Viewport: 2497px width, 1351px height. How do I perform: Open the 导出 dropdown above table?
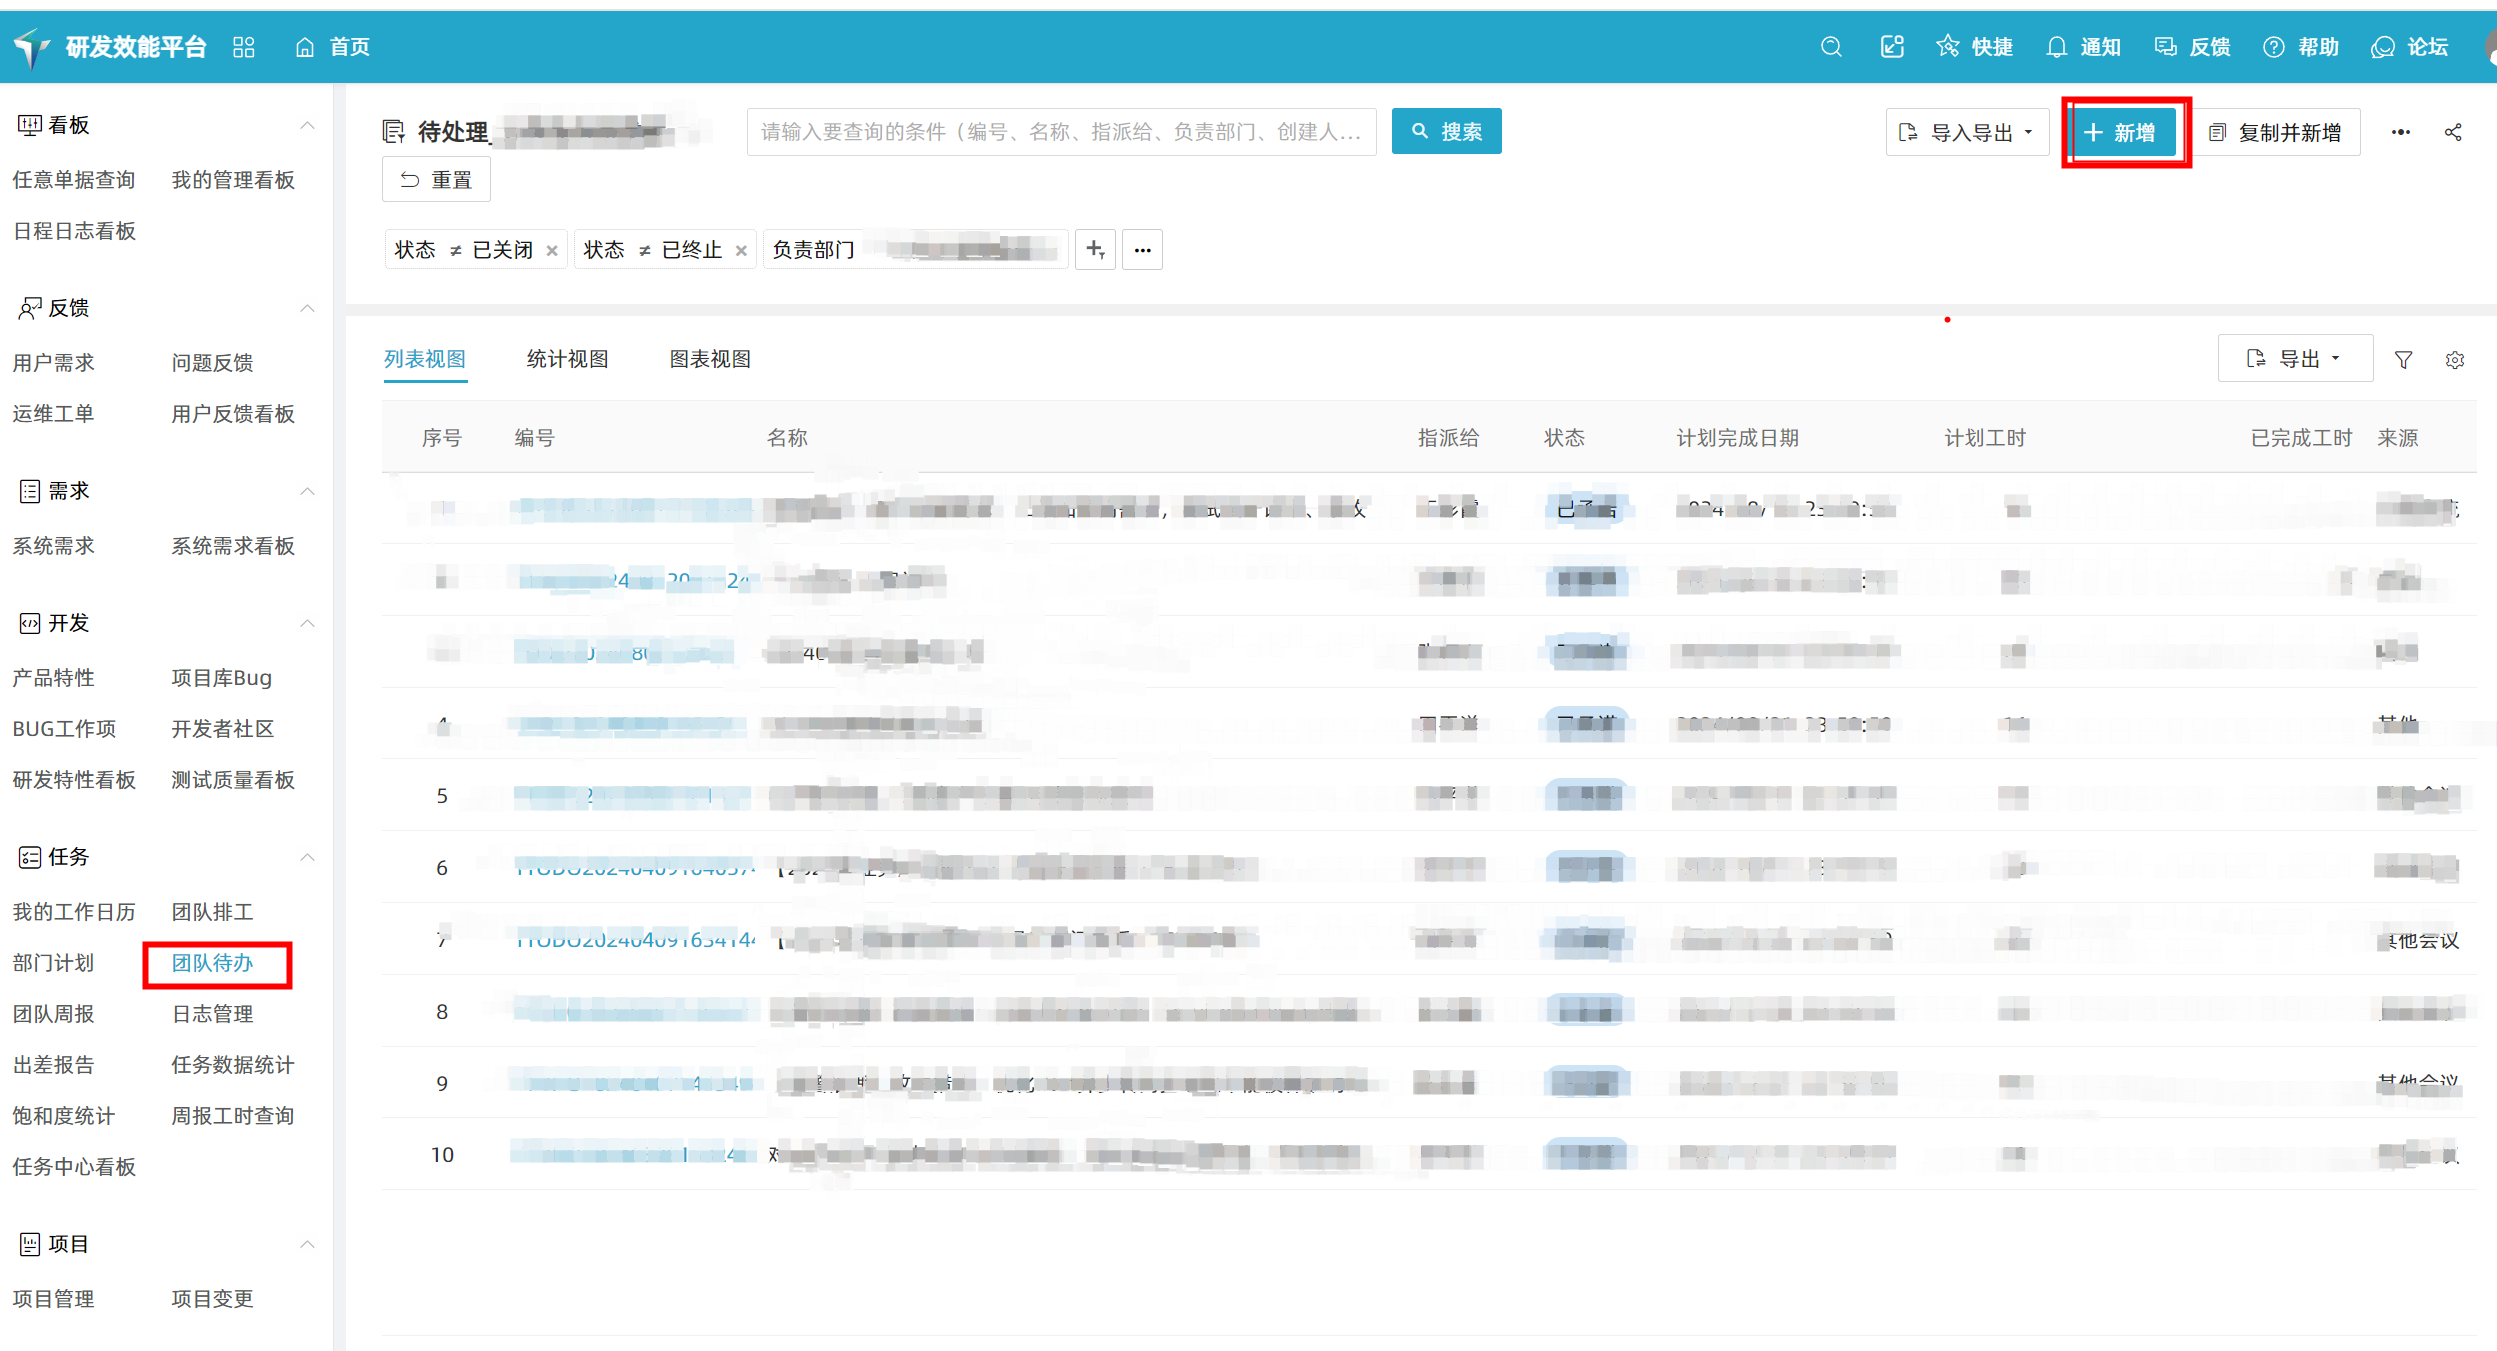[2294, 359]
